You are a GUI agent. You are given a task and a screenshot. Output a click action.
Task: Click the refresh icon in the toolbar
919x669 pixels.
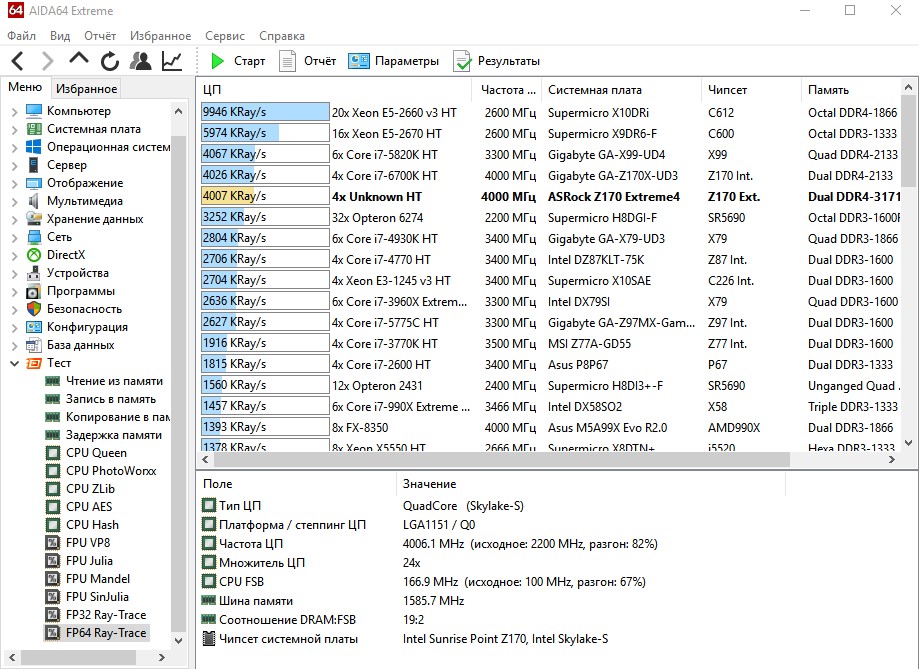tap(110, 61)
